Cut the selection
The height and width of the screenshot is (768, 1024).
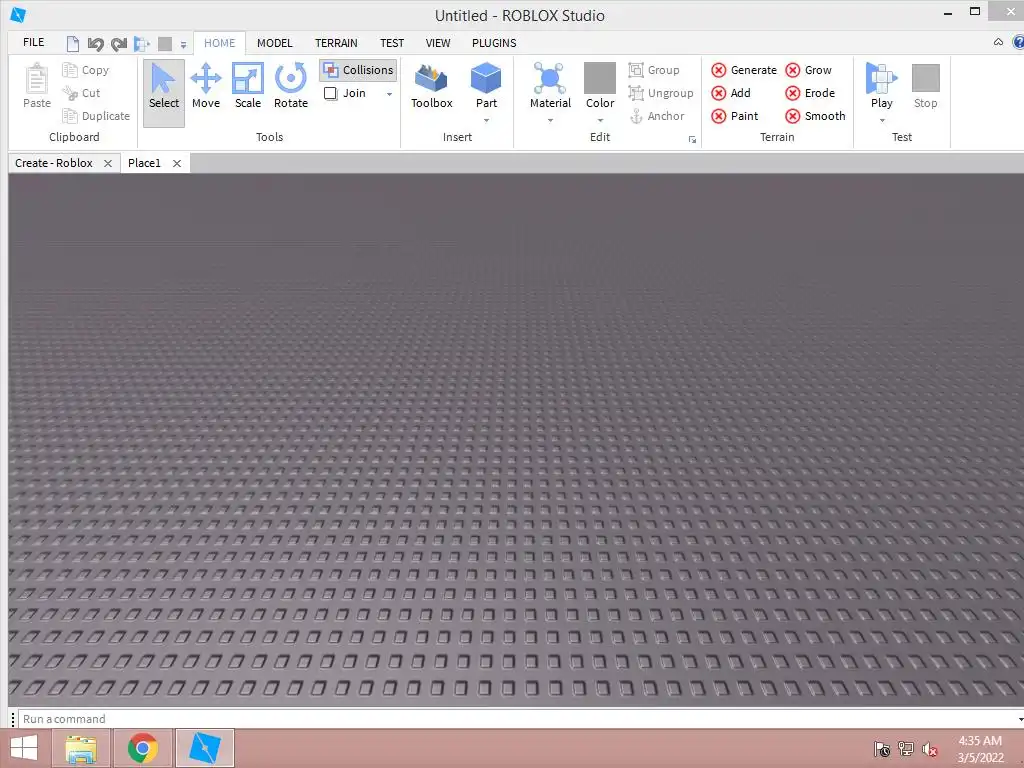[x=81, y=93]
